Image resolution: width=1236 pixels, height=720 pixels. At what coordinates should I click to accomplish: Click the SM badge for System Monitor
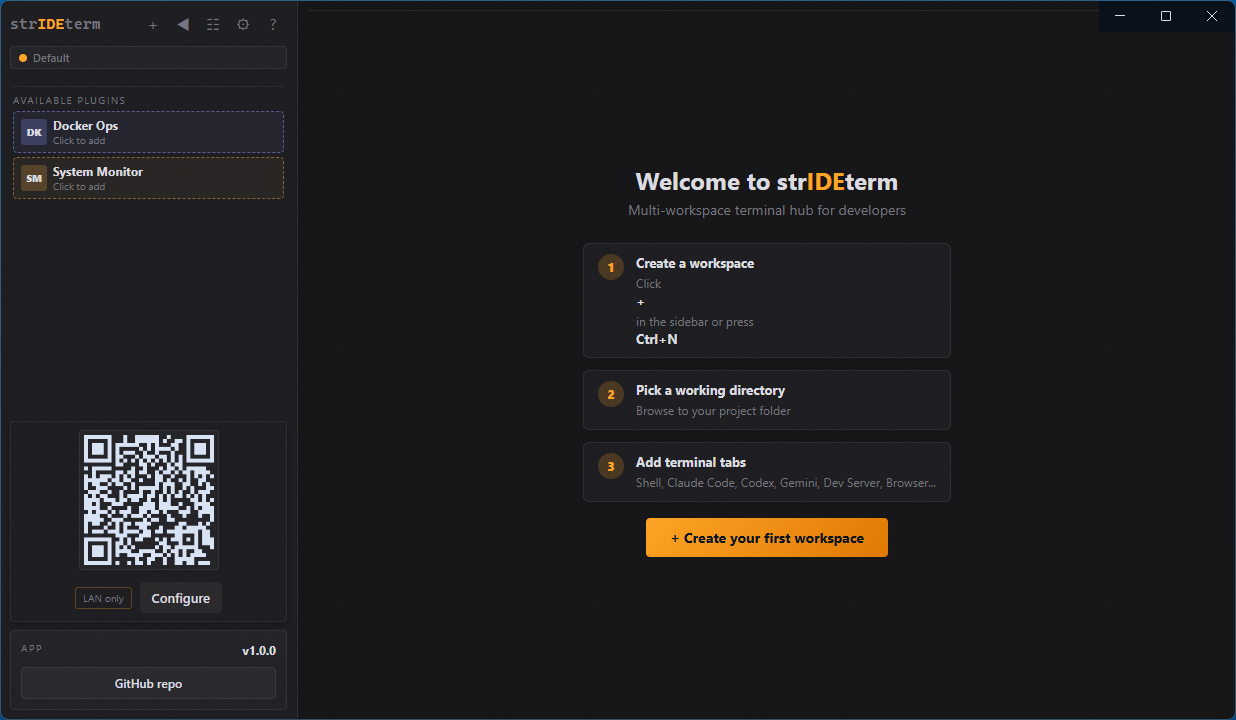coord(33,178)
